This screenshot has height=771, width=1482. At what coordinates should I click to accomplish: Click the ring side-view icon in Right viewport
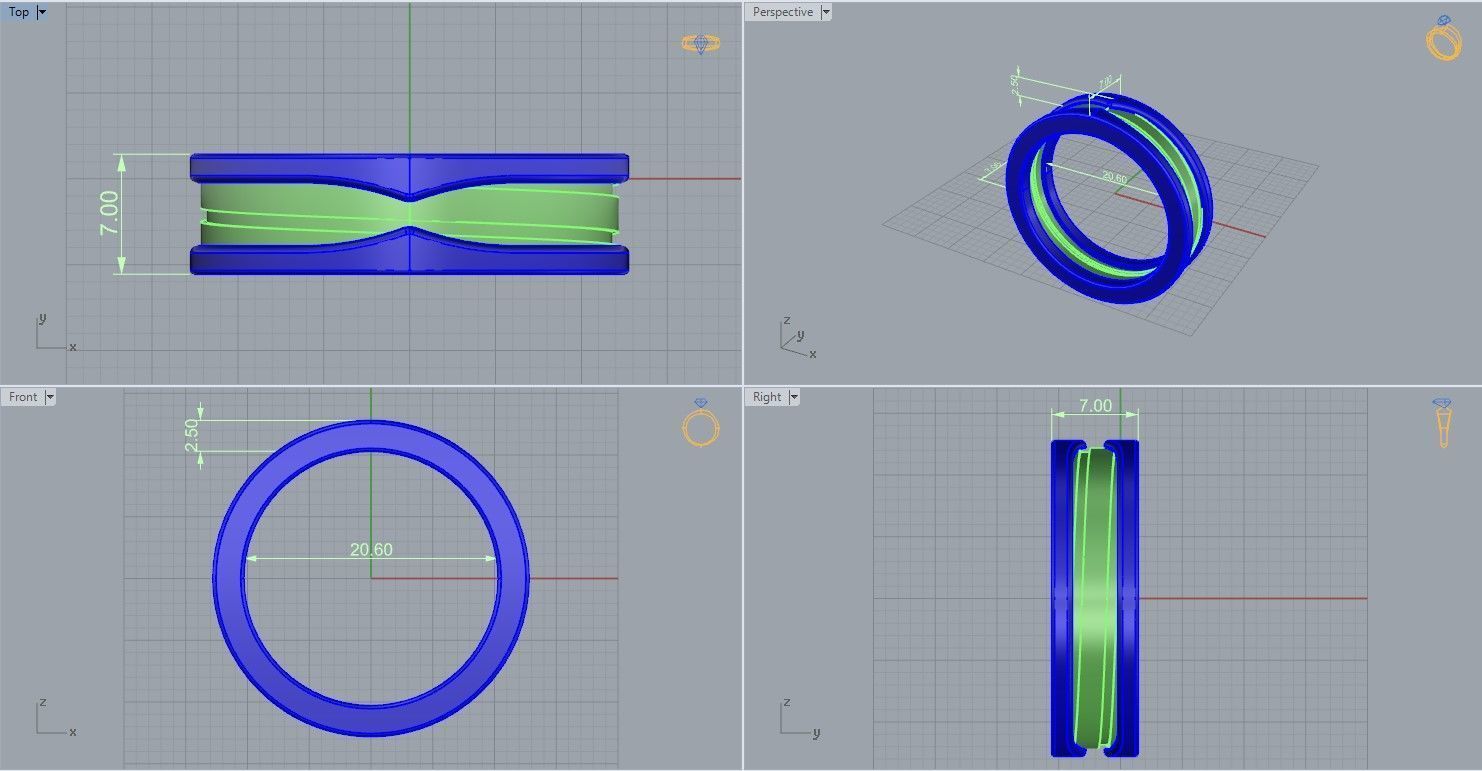1443,423
